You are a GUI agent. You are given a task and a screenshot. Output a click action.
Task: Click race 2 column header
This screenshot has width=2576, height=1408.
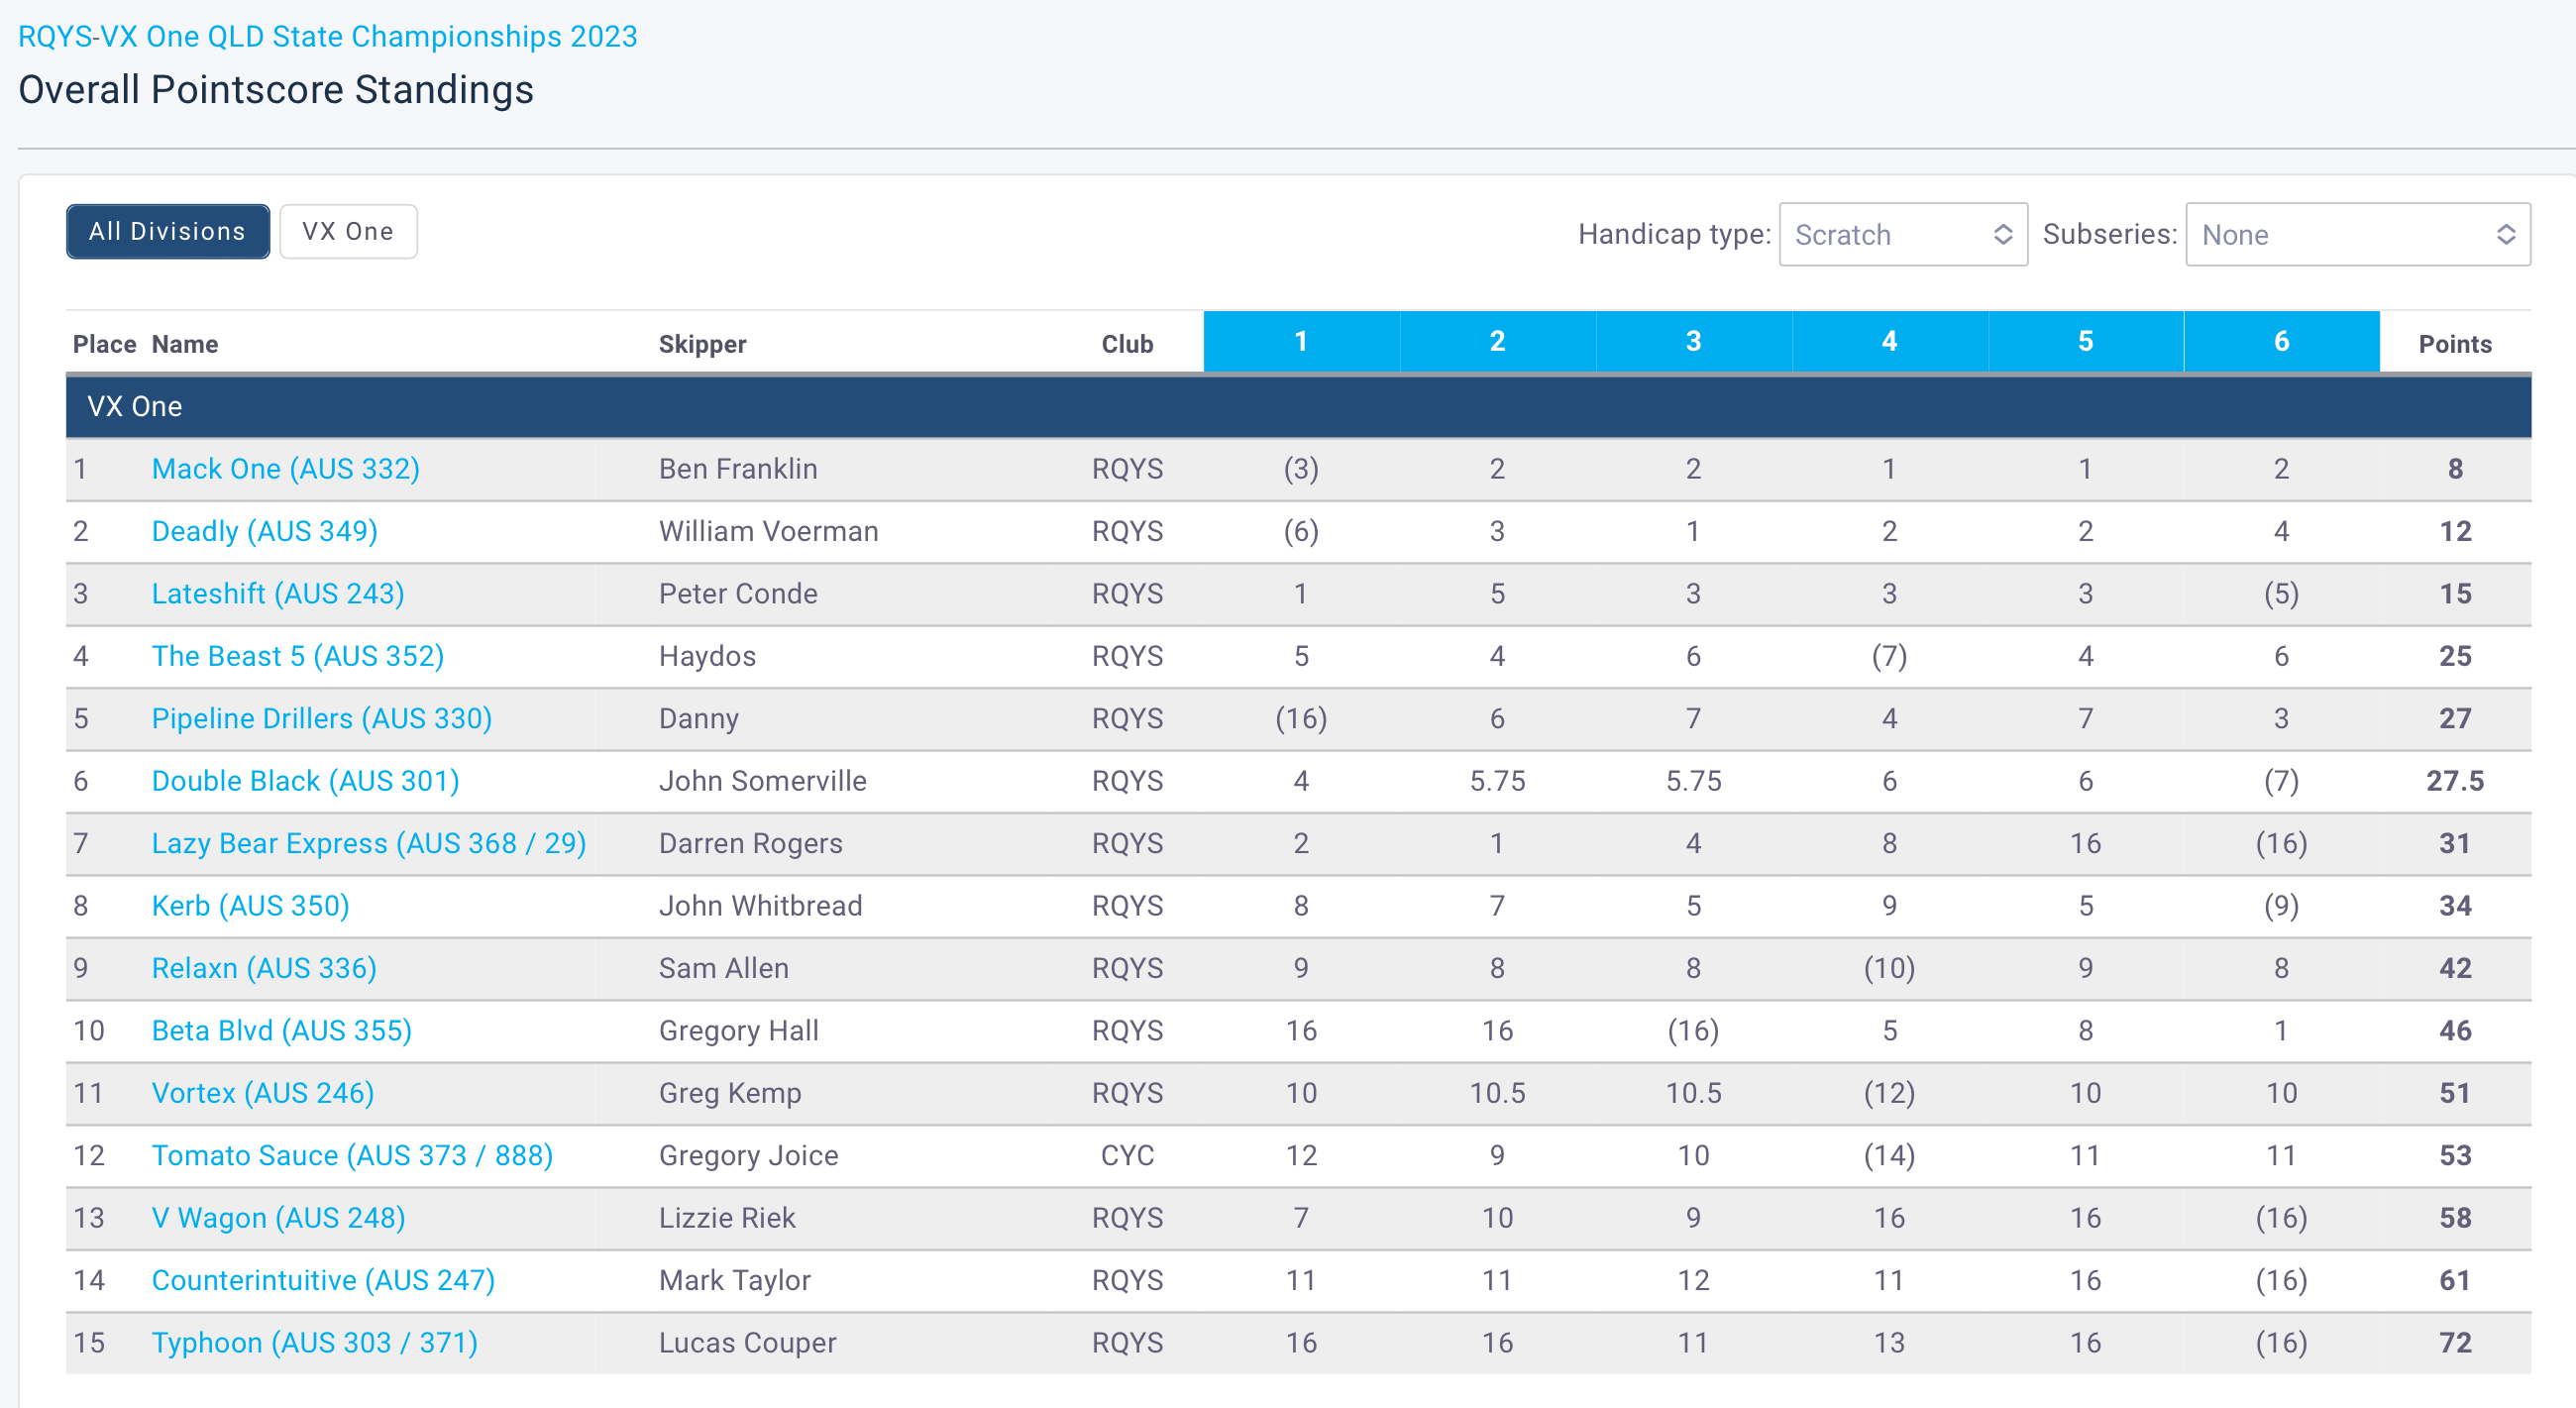click(1496, 342)
